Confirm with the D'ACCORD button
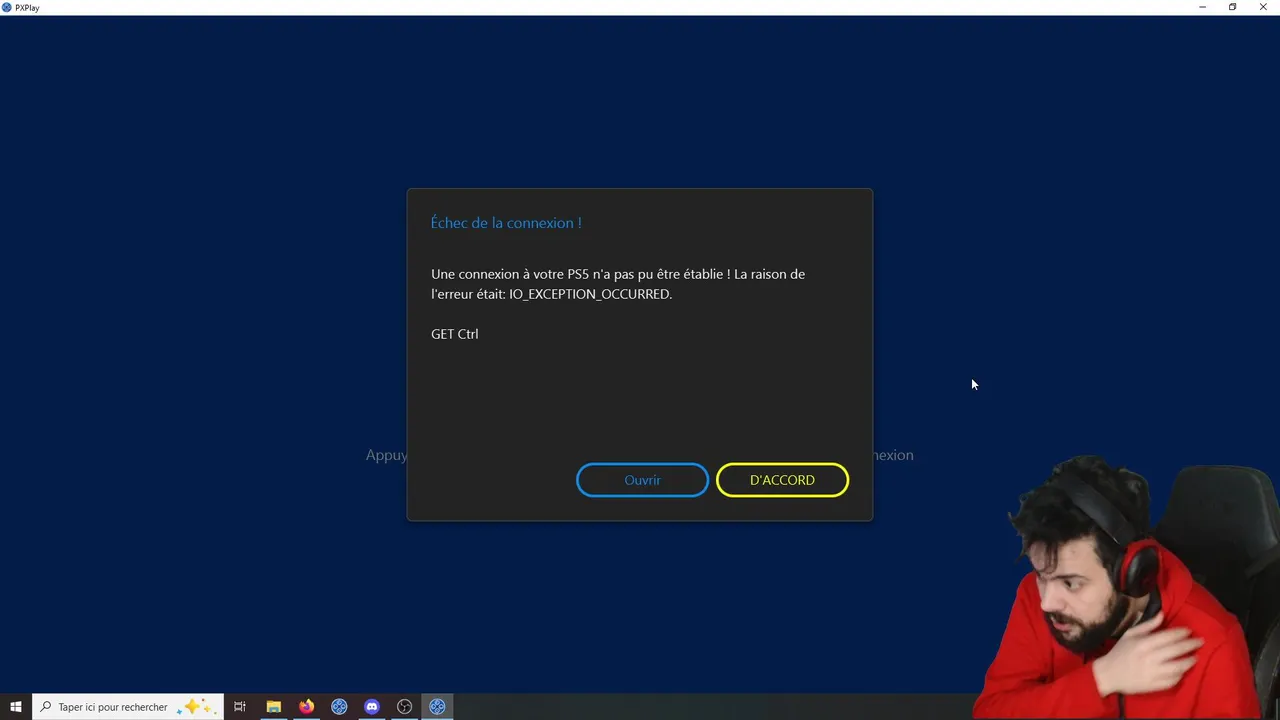1280x720 pixels. [x=782, y=480]
